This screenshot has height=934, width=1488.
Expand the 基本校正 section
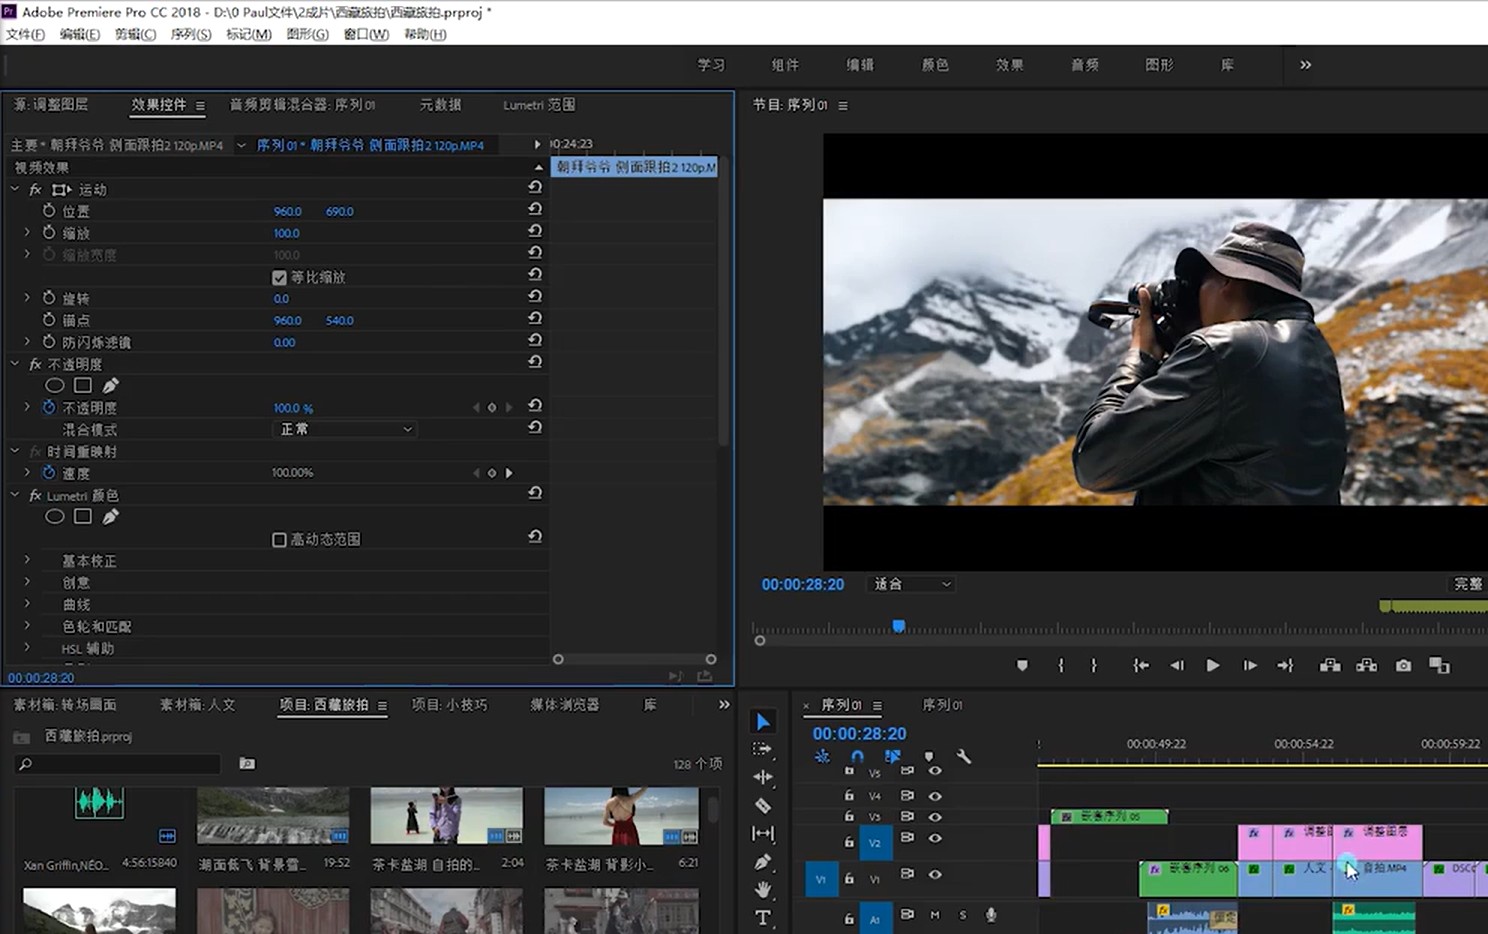click(x=28, y=561)
